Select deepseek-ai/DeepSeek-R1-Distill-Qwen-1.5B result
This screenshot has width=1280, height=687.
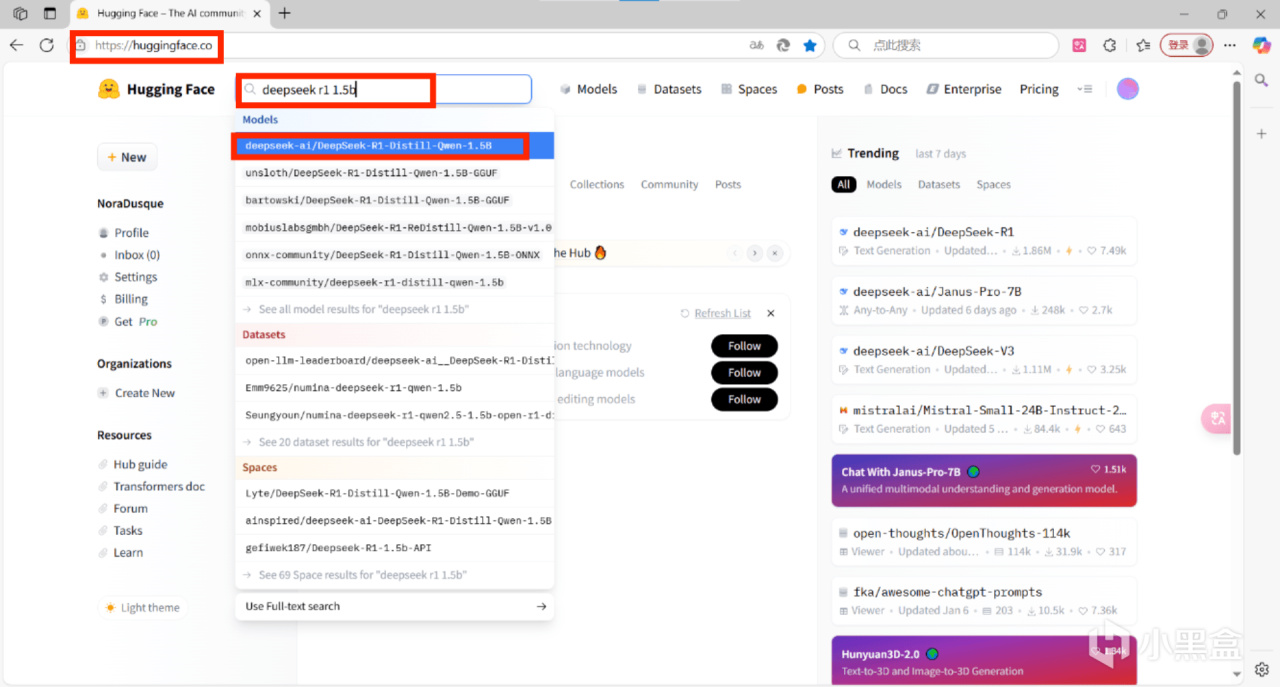coord(394,145)
